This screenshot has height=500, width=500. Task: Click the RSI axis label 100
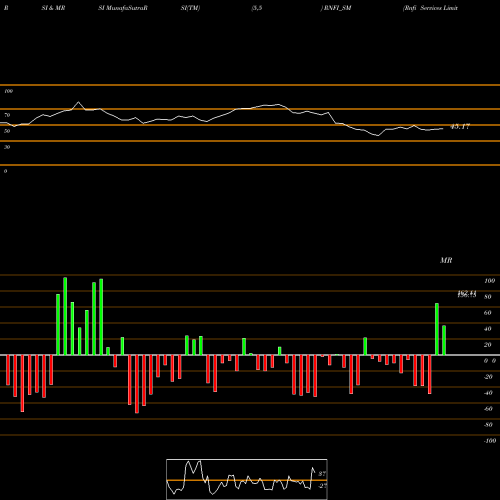[x=8, y=91]
